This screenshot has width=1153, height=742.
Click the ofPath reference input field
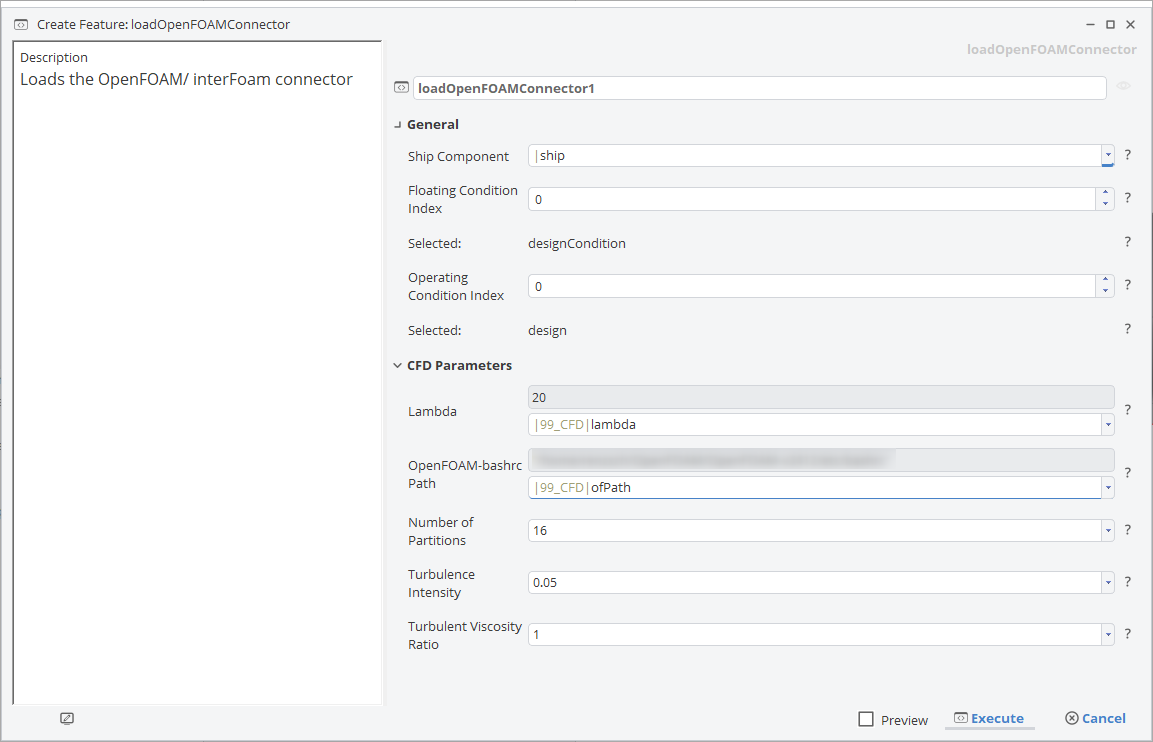pyautogui.click(x=815, y=488)
